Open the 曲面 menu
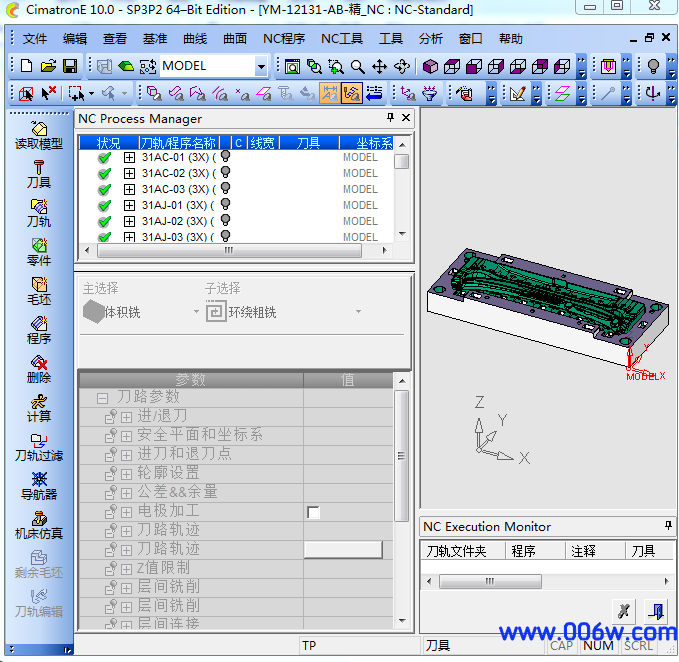679x662 pixels. click(235, 39)
